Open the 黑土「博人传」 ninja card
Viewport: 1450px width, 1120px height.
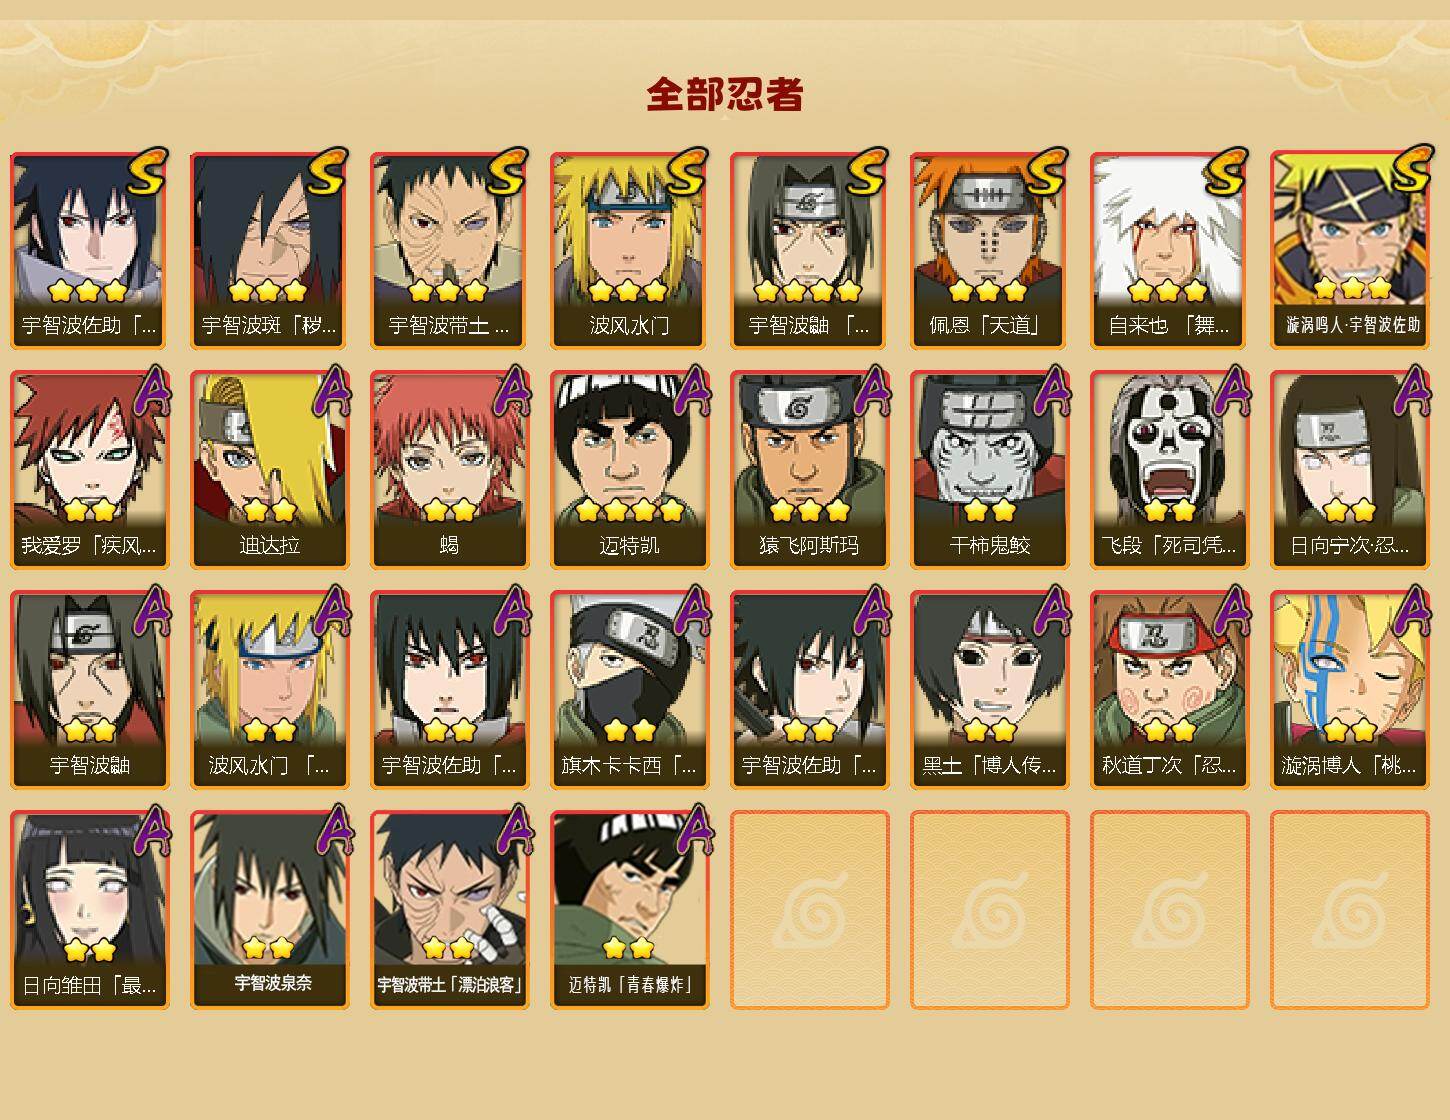point(989,690)
